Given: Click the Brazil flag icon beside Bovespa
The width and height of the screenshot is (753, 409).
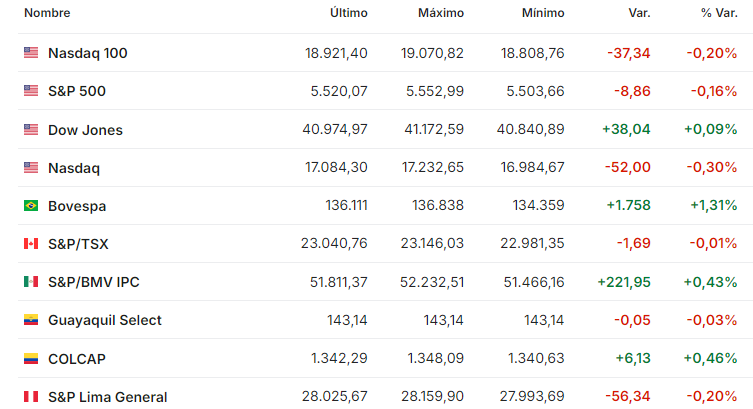Looking at the screenshot, I should click(31, 205).
